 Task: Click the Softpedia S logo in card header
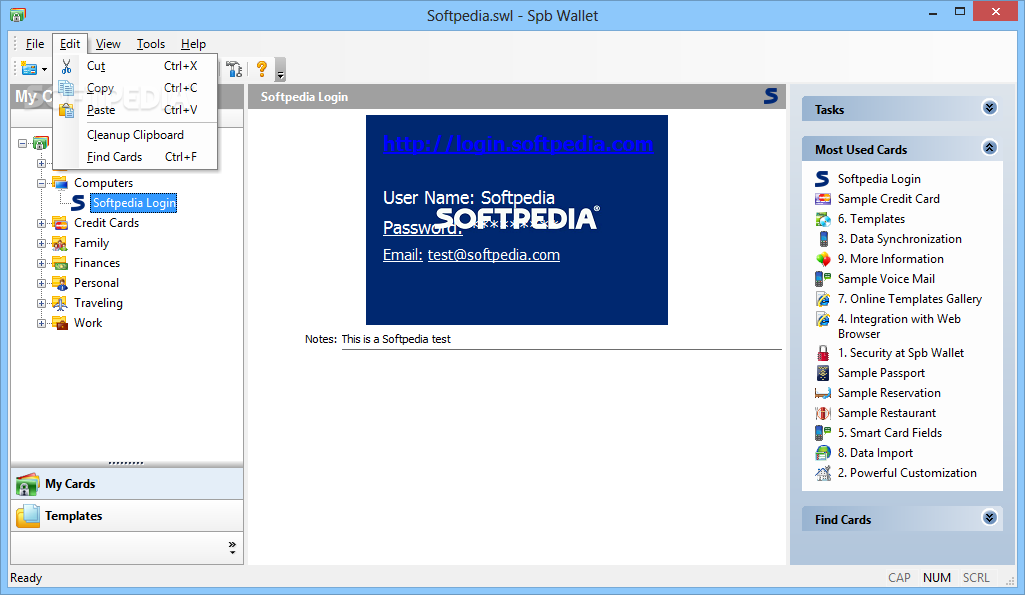point(771,96)
